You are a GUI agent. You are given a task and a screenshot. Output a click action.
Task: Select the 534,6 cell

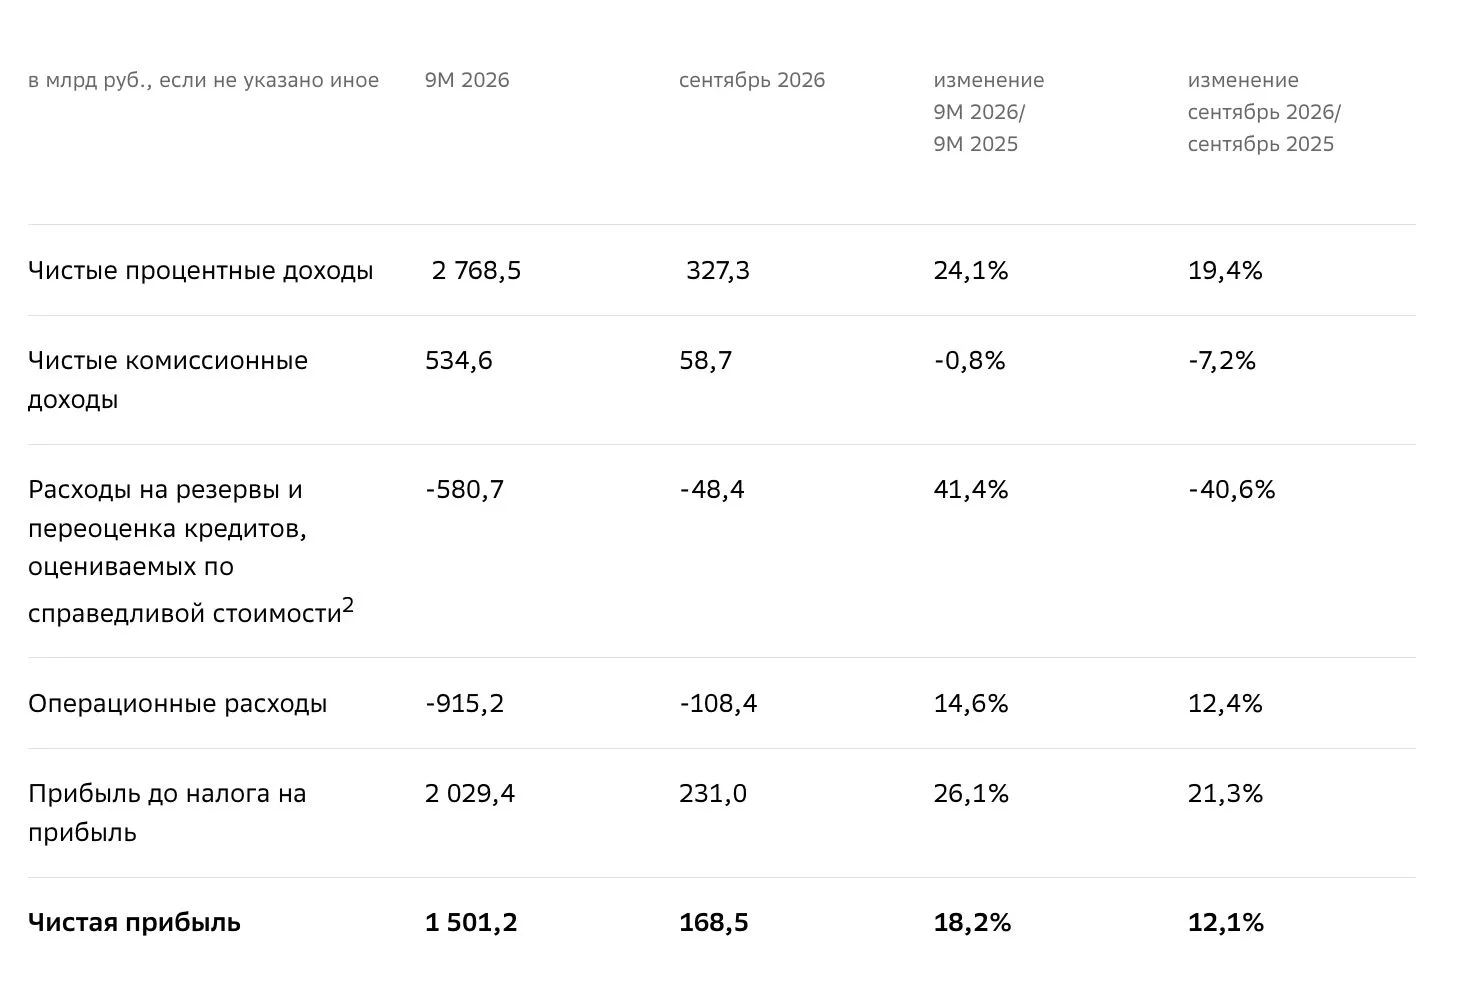pos(459,361)
